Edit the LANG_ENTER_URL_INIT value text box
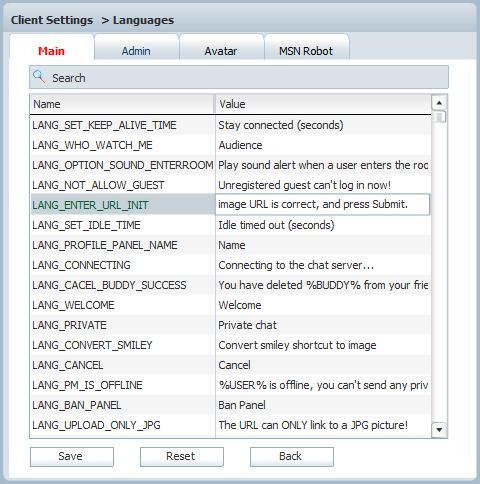The width and height of the screenshot is (480, 484). (322, 204)
